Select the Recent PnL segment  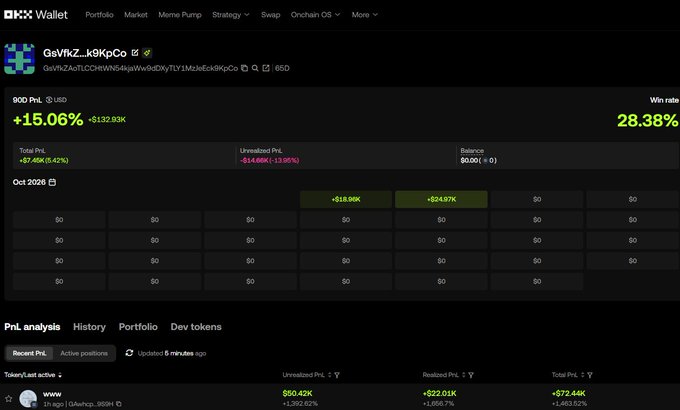coord(29,353)
